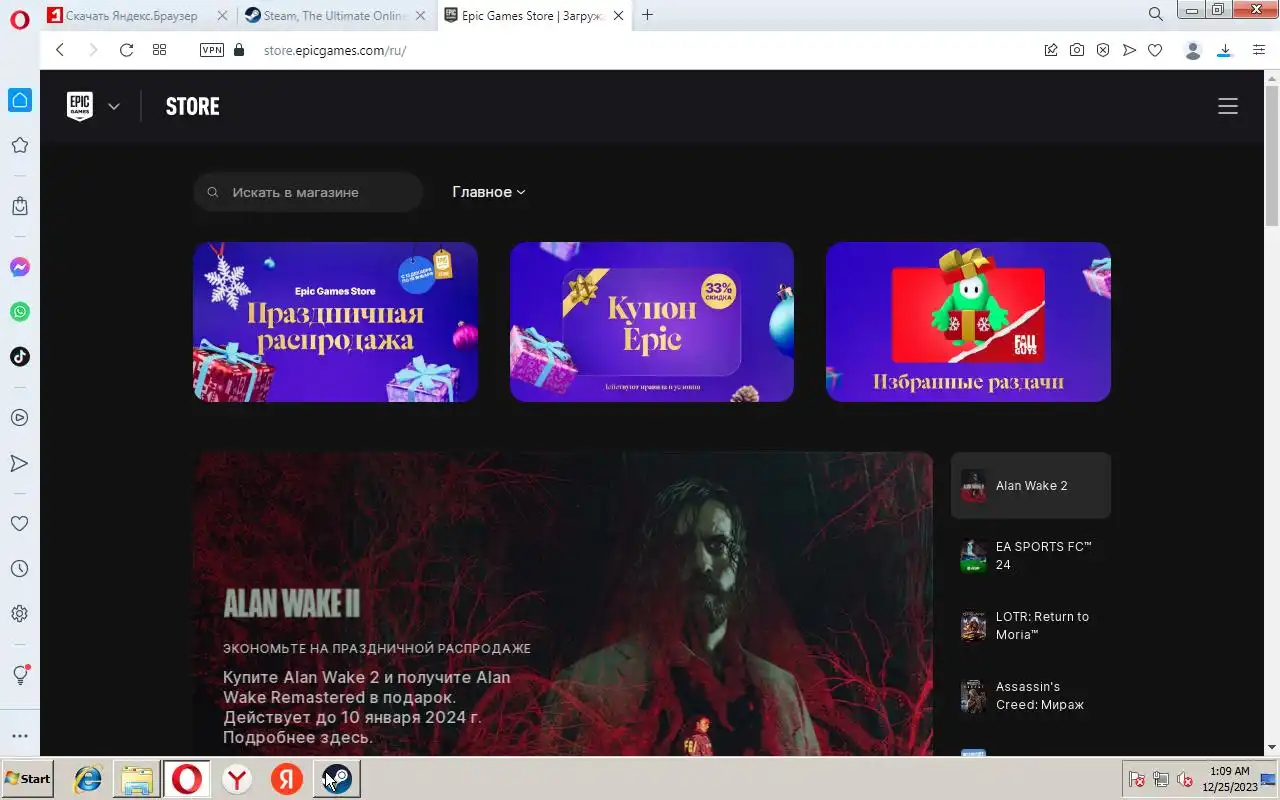Screen dimensions: 1280x800
Task: Open History clock icon in sidebar
Action: pyautogui.click(x=19, y=569)
